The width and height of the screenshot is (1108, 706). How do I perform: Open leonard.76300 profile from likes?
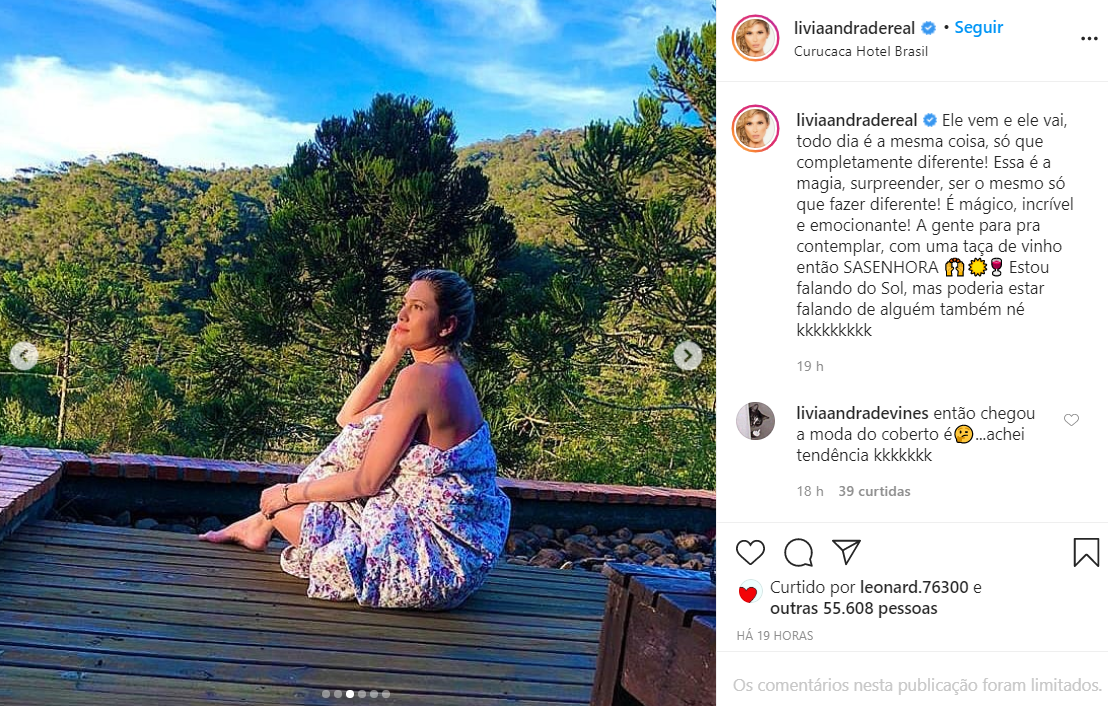(x=914, y=587)
